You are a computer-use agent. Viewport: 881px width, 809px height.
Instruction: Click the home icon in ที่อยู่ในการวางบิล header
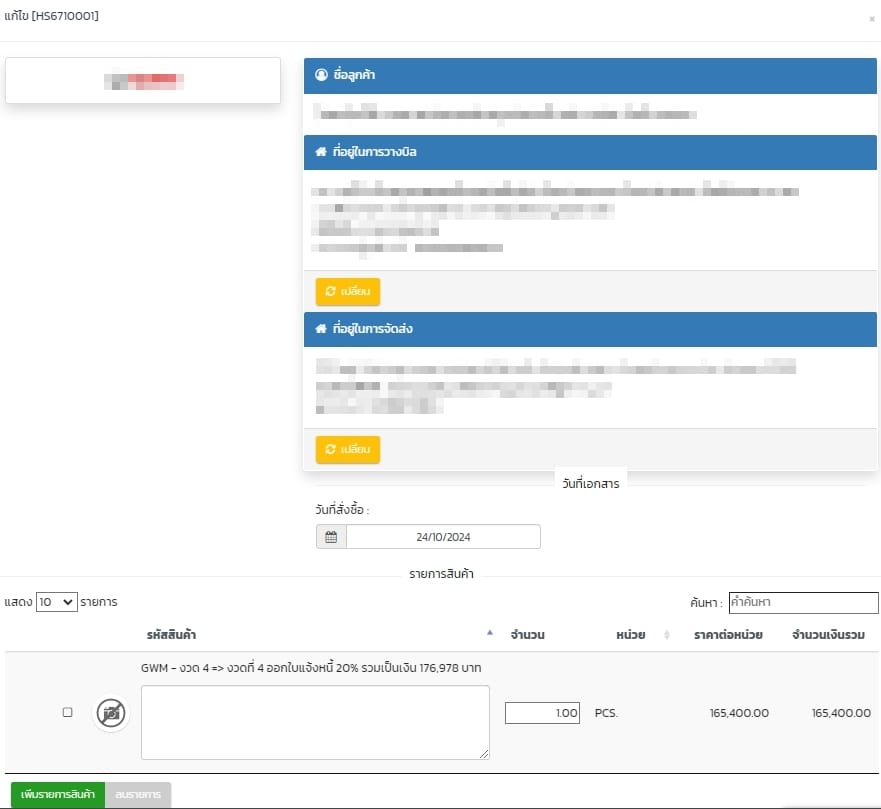pyautogui.click(x=321, y=152)
